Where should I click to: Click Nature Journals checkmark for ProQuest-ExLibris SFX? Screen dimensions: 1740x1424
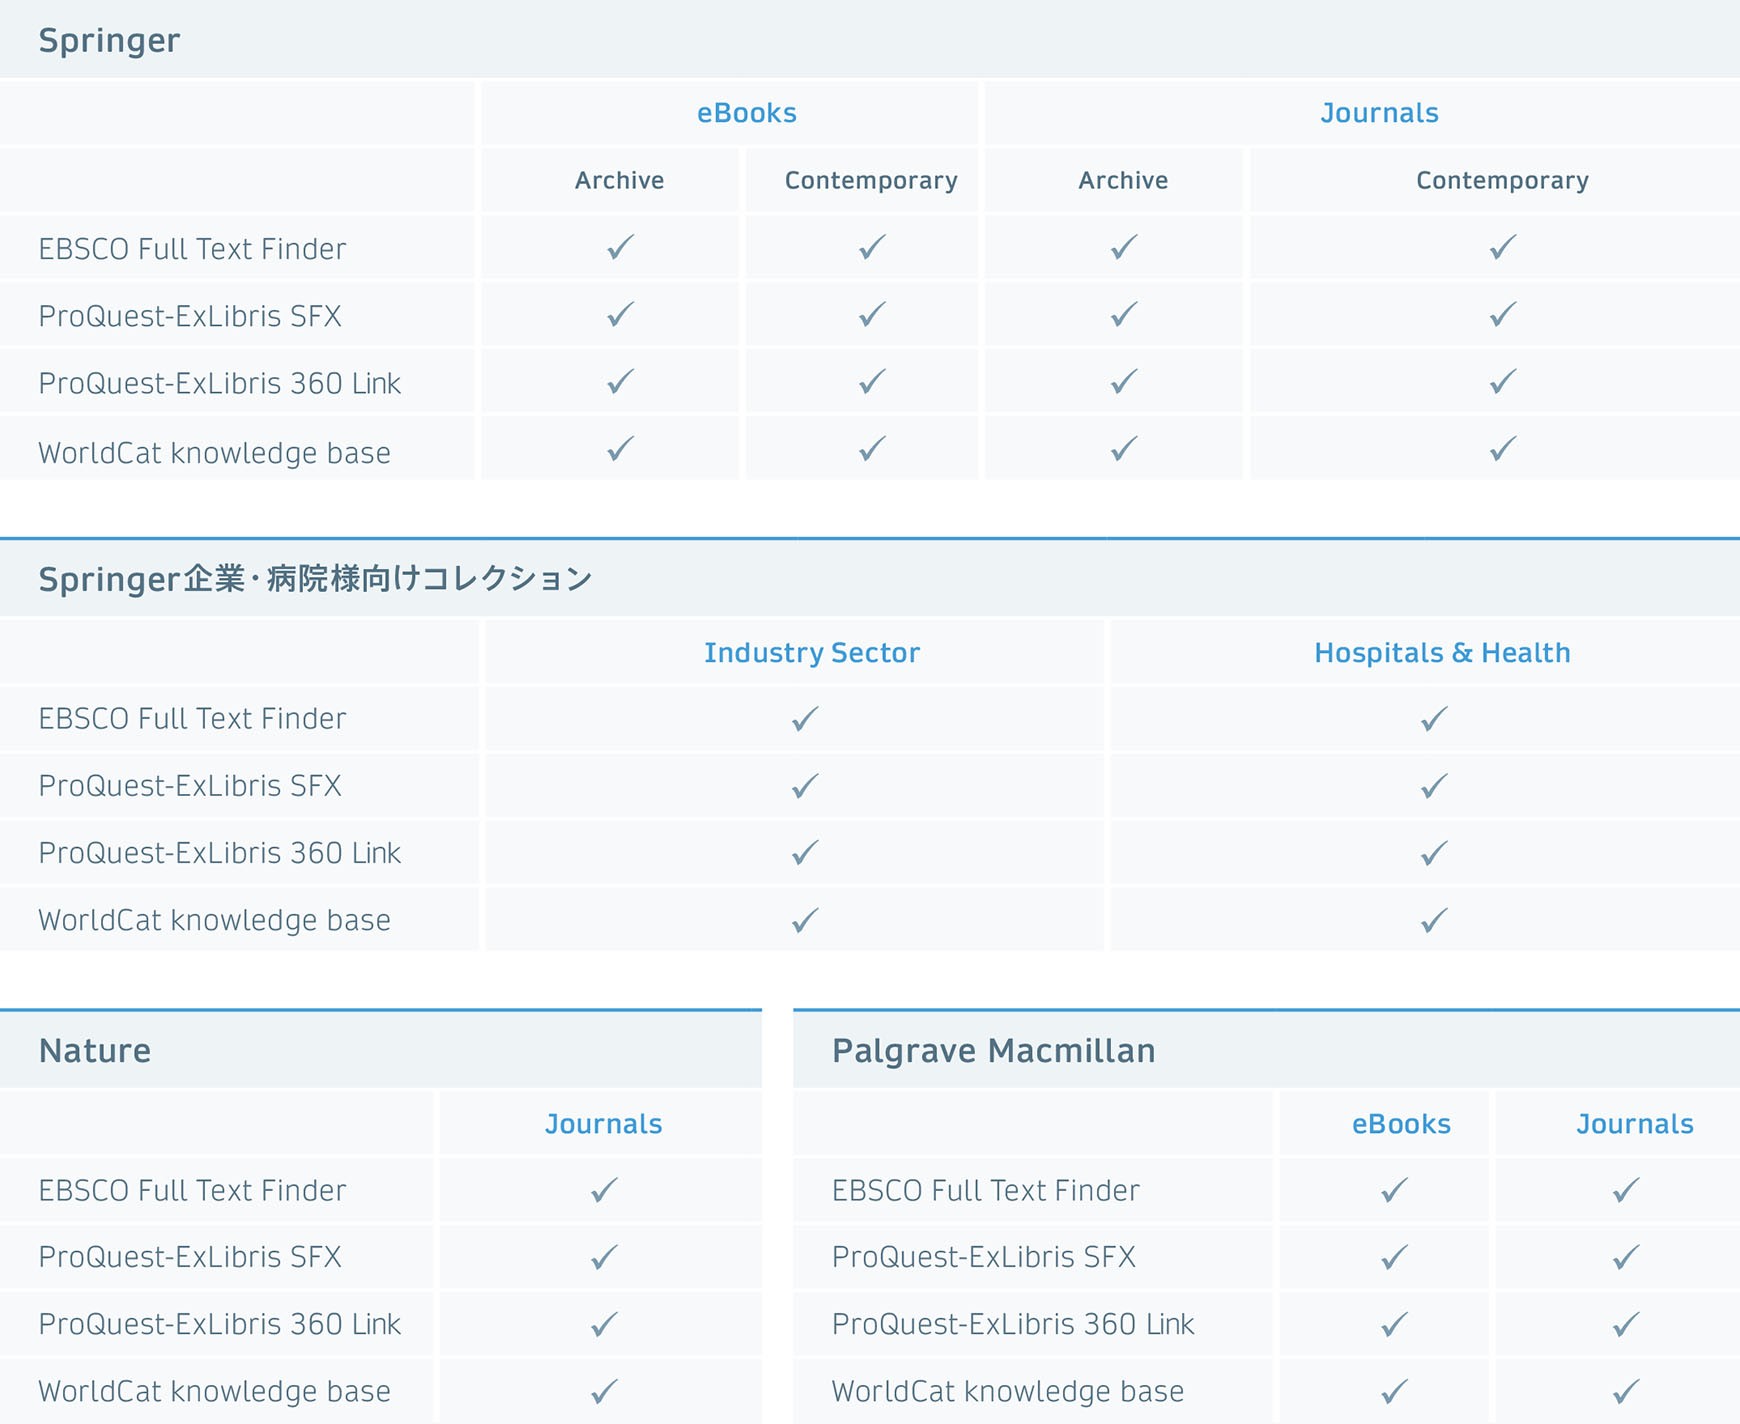[604, 1257]
